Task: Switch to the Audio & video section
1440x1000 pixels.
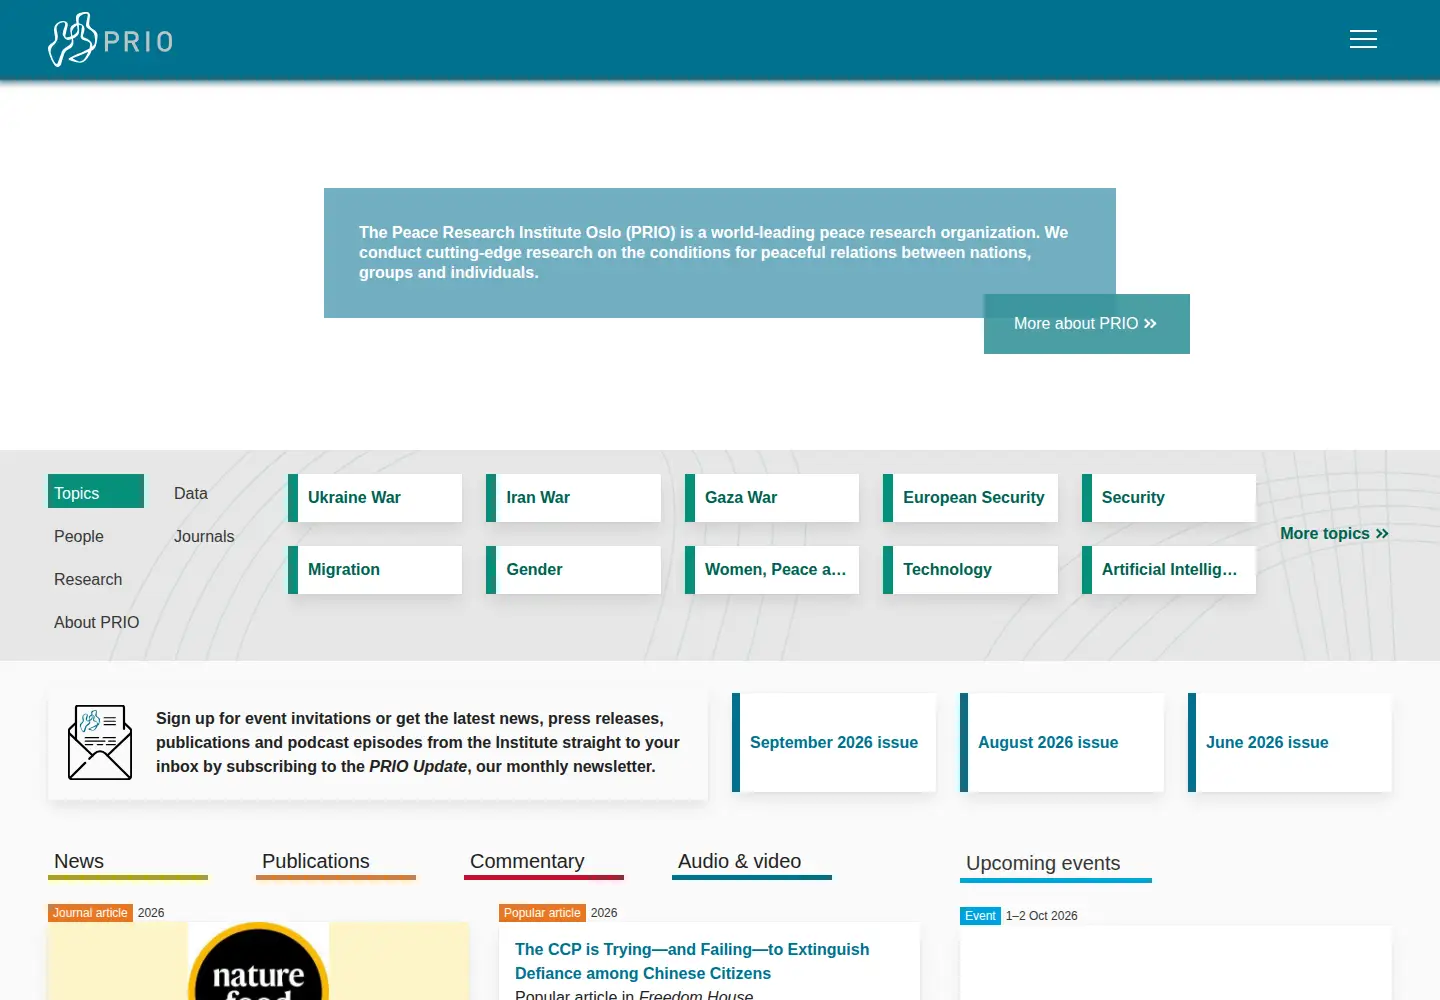Action: point(752,863)
